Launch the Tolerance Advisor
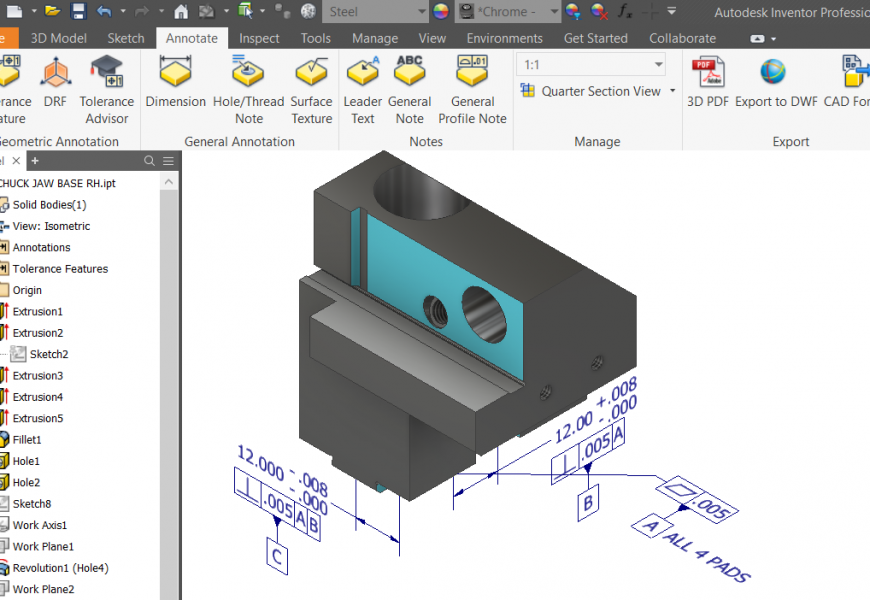870x600 pixels. click(x=107, y=90)
